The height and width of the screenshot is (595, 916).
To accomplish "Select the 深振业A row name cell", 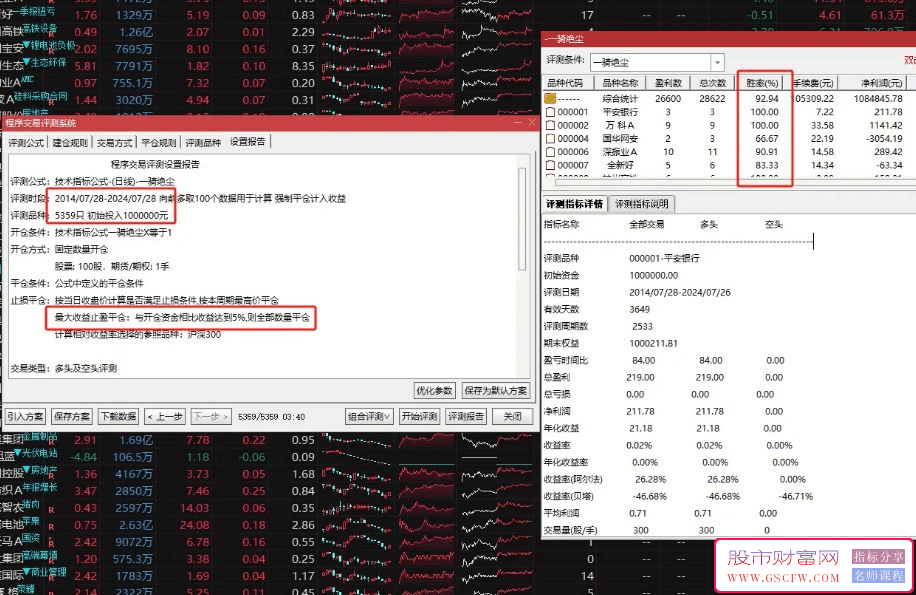I will point(620,152).
